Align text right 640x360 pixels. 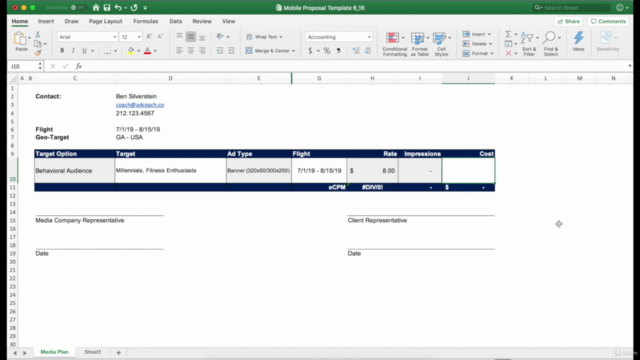point(202,51)
